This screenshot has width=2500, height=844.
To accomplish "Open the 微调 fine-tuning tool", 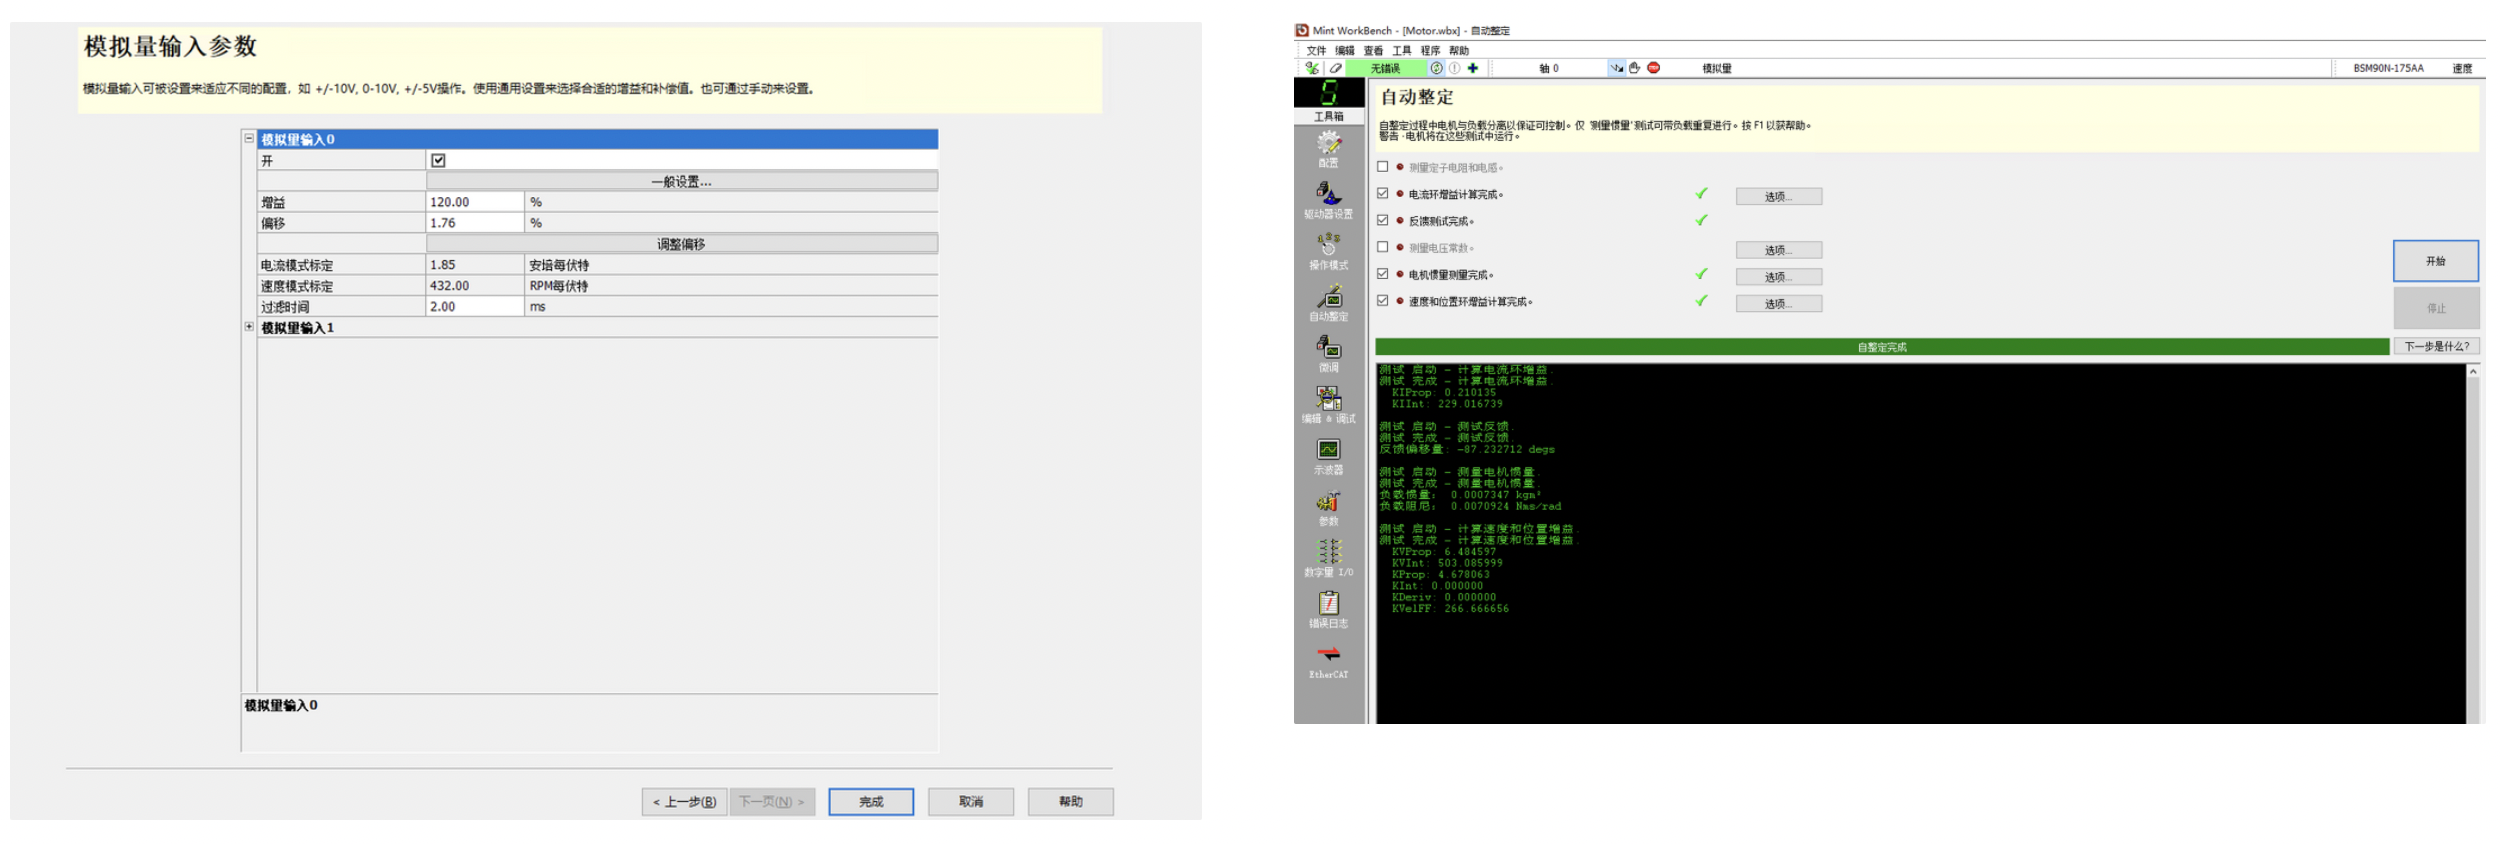I will pyautogui.click(x=1328, y=353).
